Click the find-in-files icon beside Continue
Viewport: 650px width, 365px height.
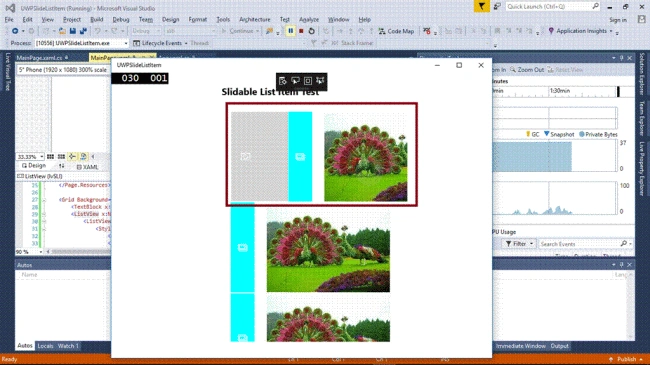pyautogui.click(x=269, y=31)
